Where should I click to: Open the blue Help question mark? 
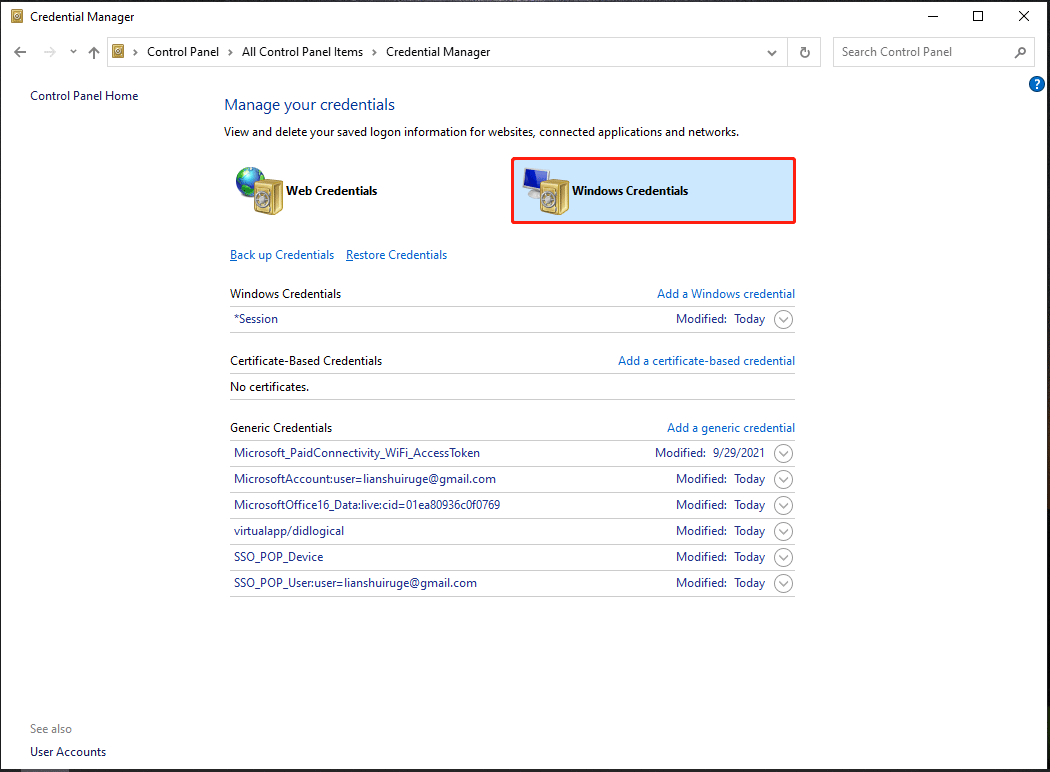point(1036,84)
